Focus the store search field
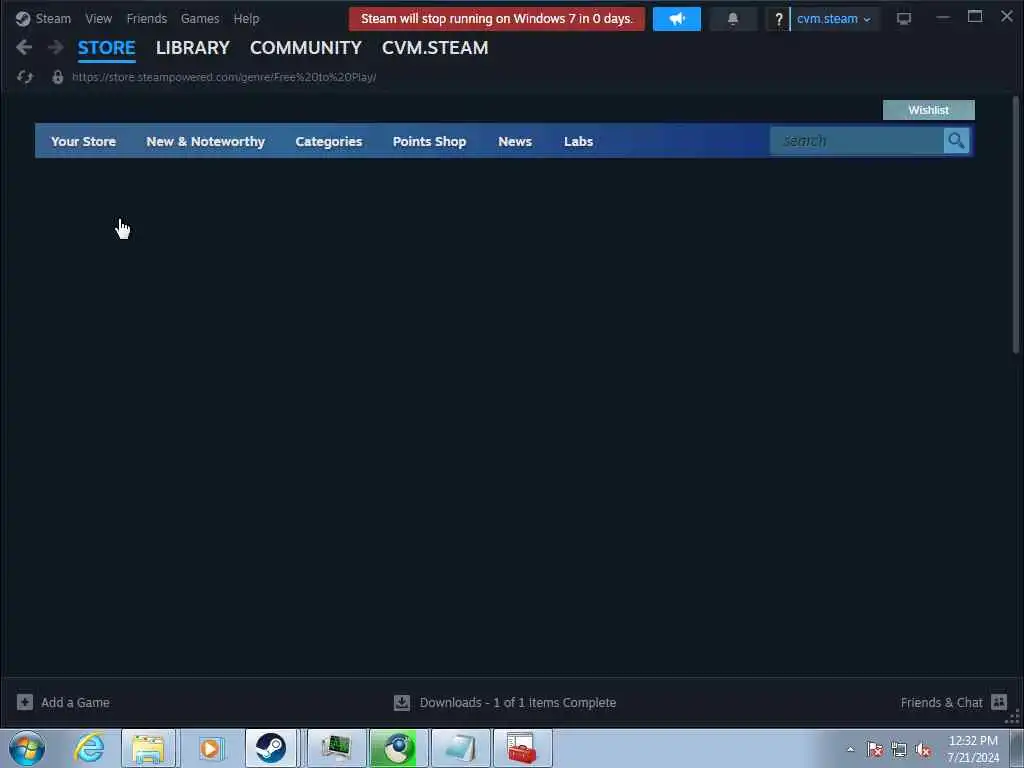This screenshot has width=1024, height=768. pos(856,140)
